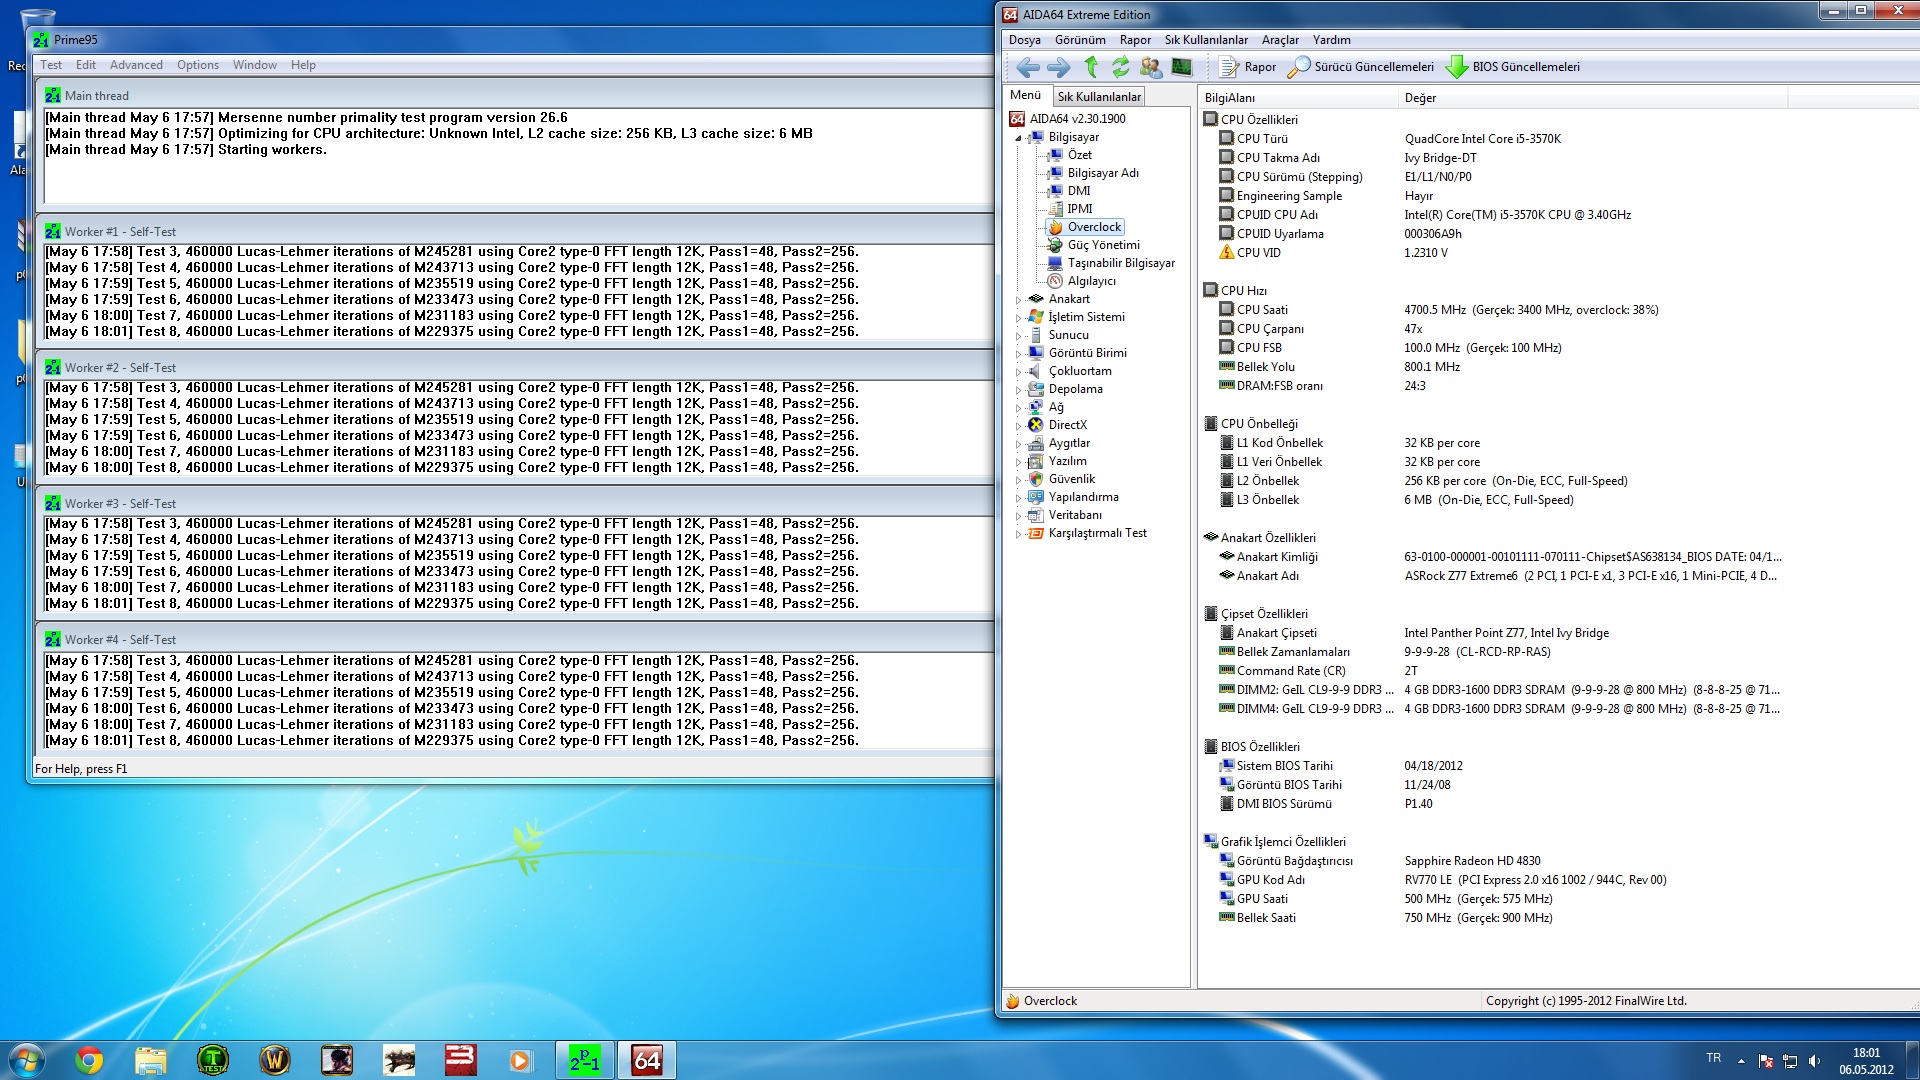Click the Worker #1 - Self-Test title bar
Image resolution: width=1920 pixels, height=1080 pixels.
pyautogui.click(x=515, y=231)
